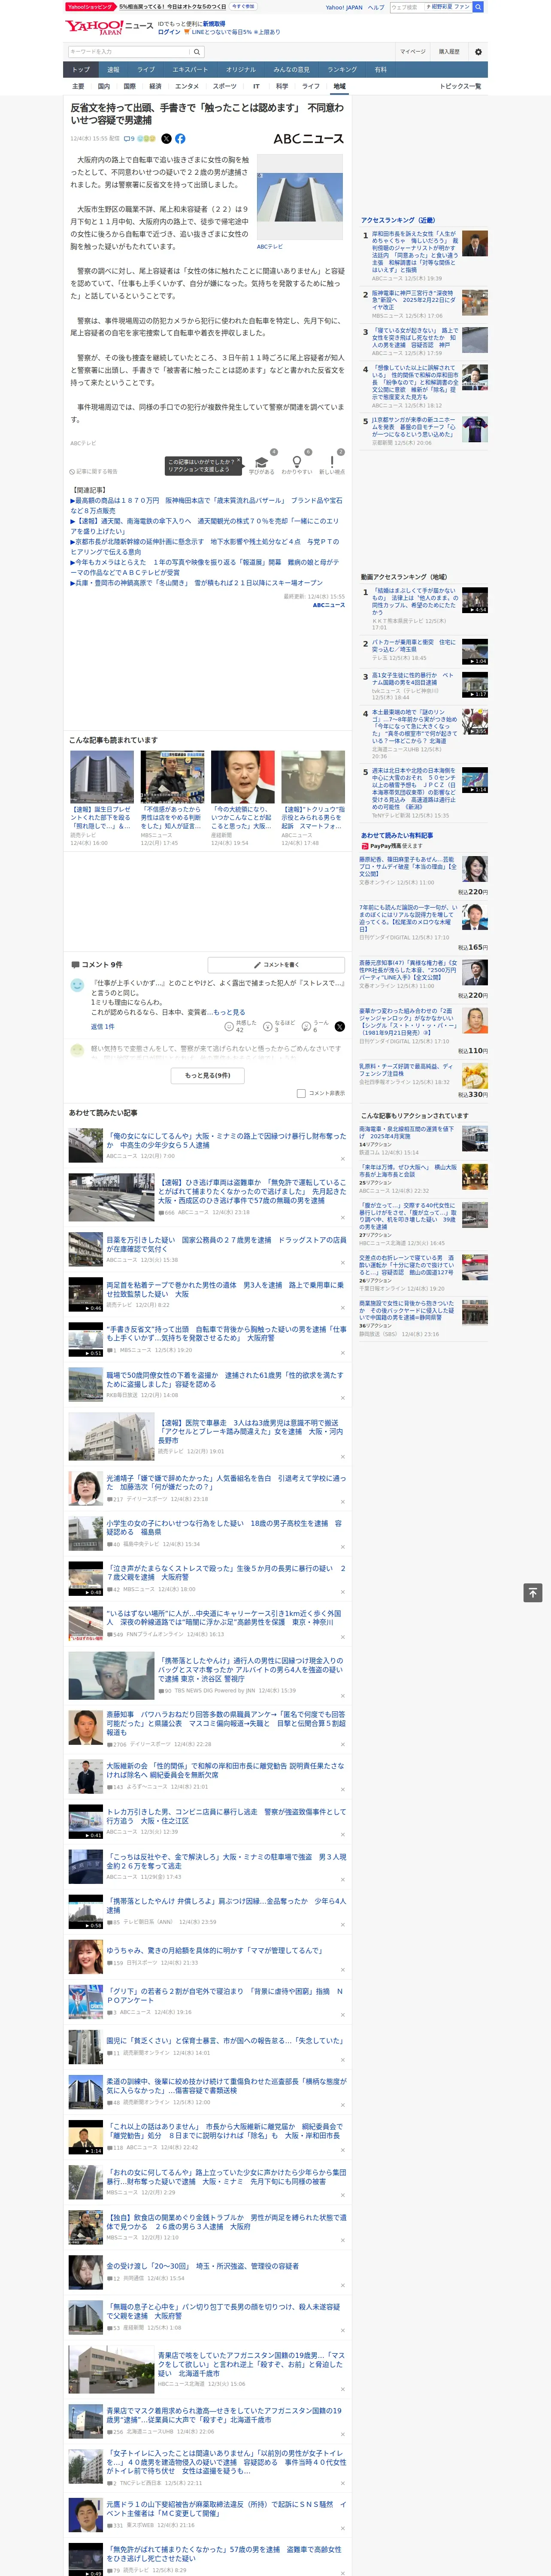Click the web search button in top bar
This screenshot has width=551, height=2576.
pos(478,7)
